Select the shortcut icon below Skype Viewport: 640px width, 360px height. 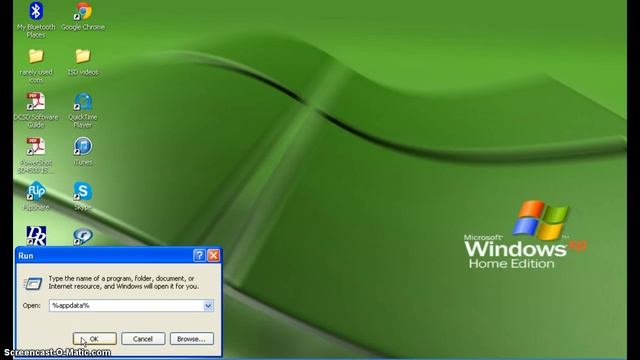click(83, 236)
